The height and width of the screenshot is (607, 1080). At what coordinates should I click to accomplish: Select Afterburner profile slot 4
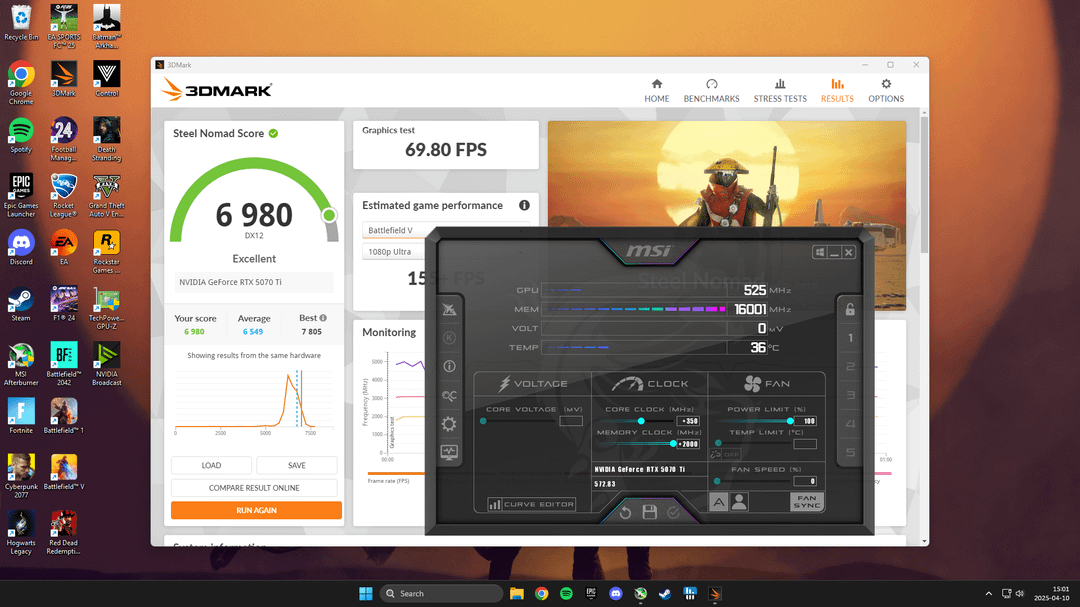pyautogui.click(x=850, y=424)
